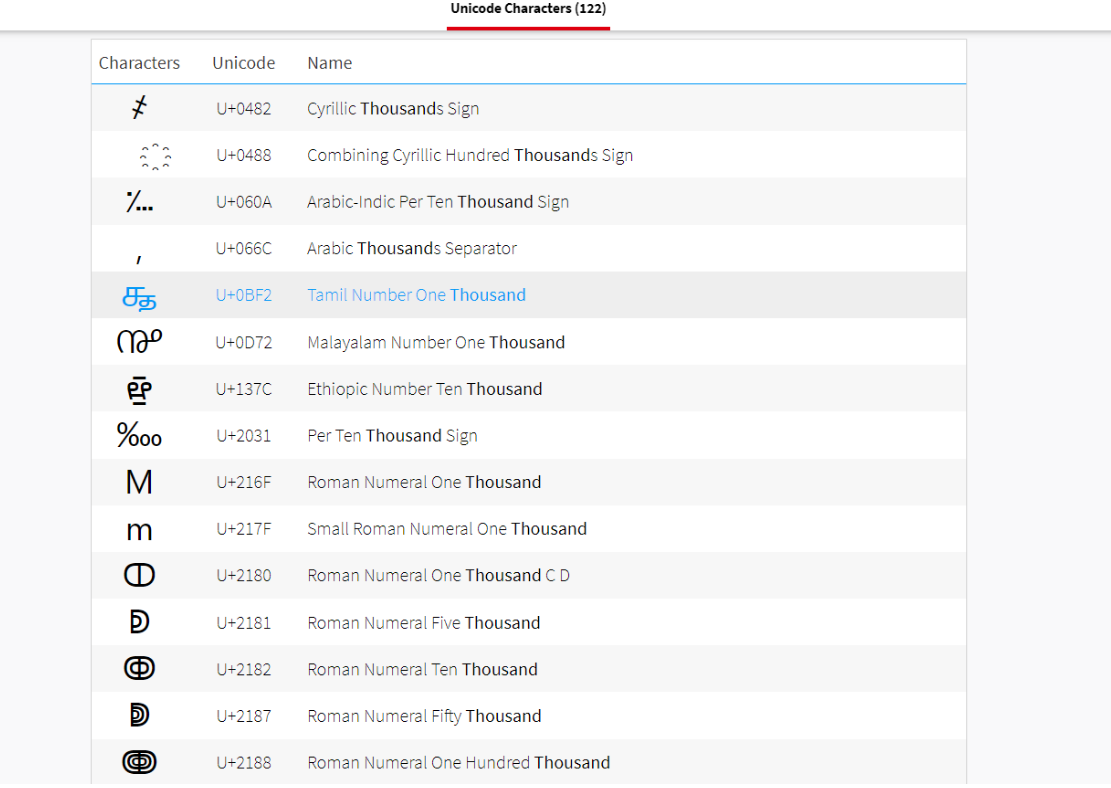Open the Unicode Characters (122) tab
This screenshot has width=1111, height=788.
[528, 9]
